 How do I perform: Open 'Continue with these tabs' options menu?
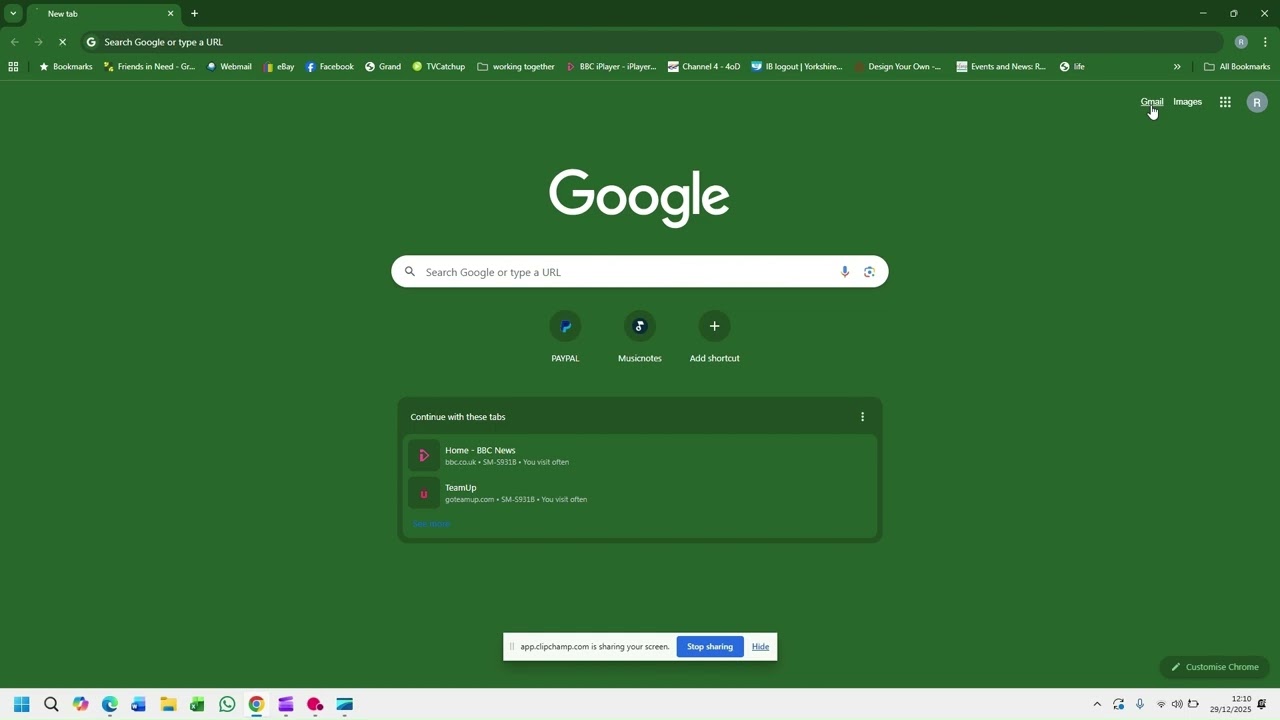(862, 417)
